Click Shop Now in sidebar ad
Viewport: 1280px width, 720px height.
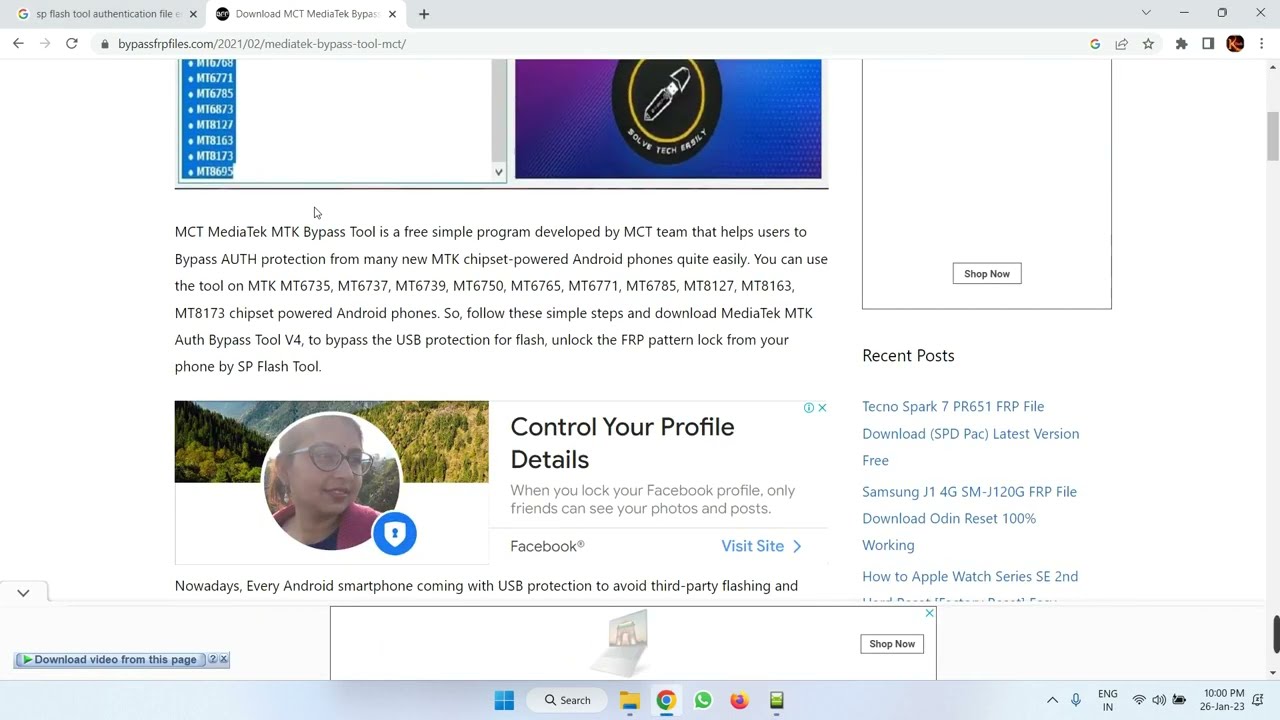(987, 274)
